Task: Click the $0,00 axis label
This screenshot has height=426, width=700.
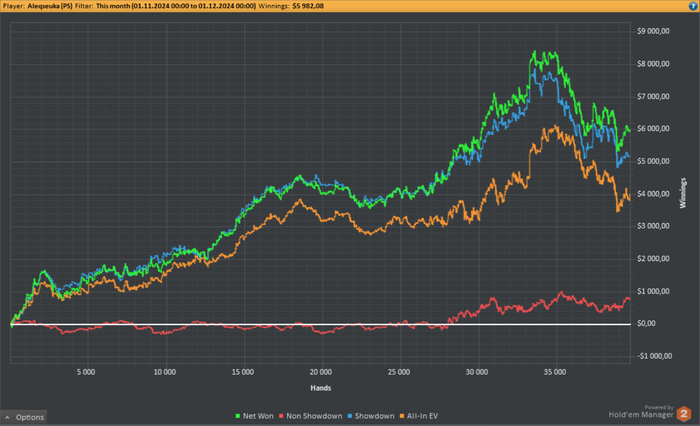Action: 646,323
